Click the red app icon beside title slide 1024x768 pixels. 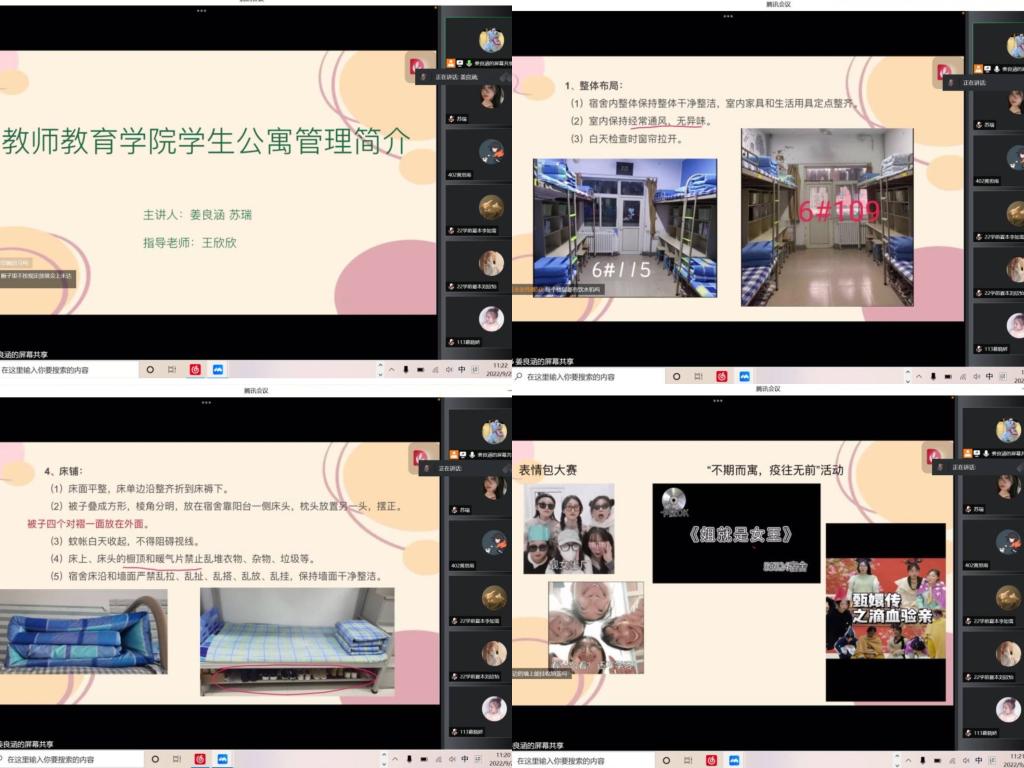pos(416,66)
